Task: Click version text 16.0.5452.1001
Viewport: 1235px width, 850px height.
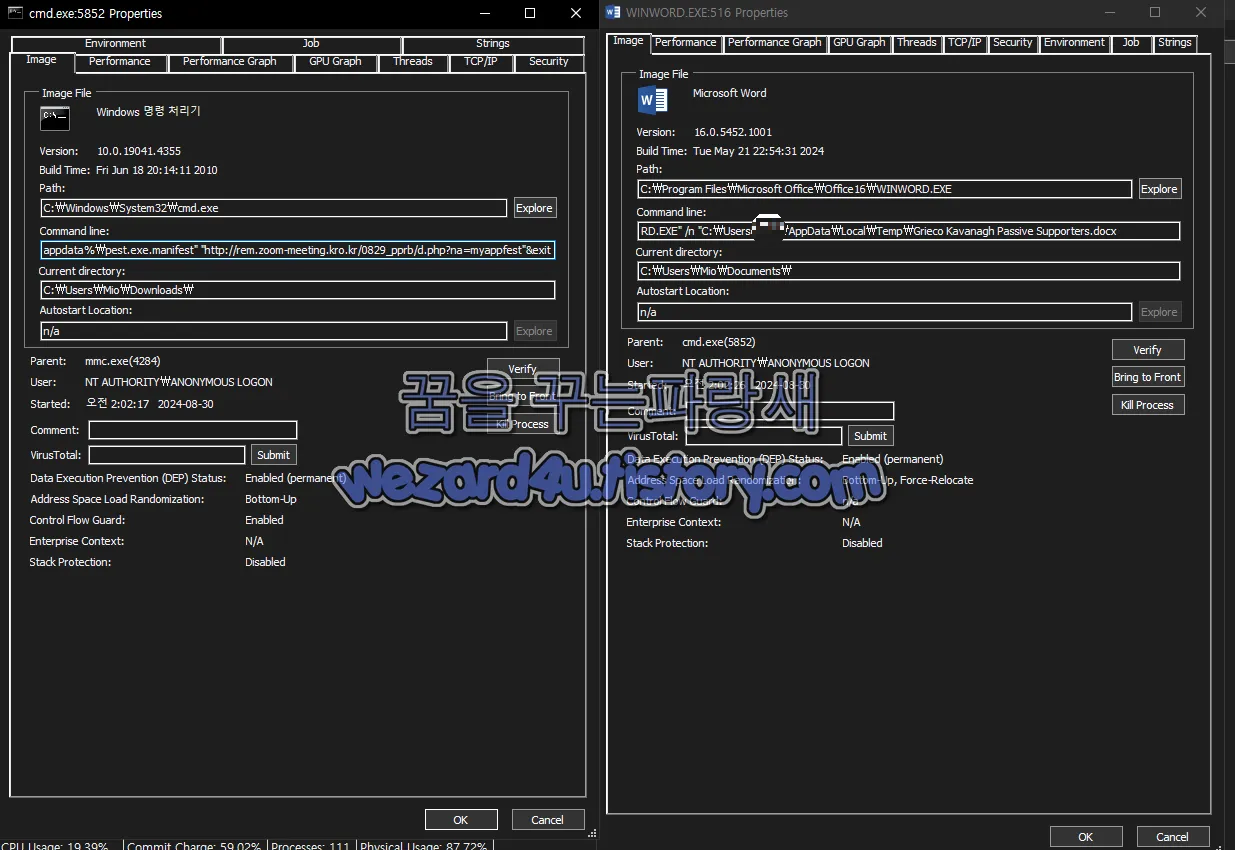Action: 733,132
